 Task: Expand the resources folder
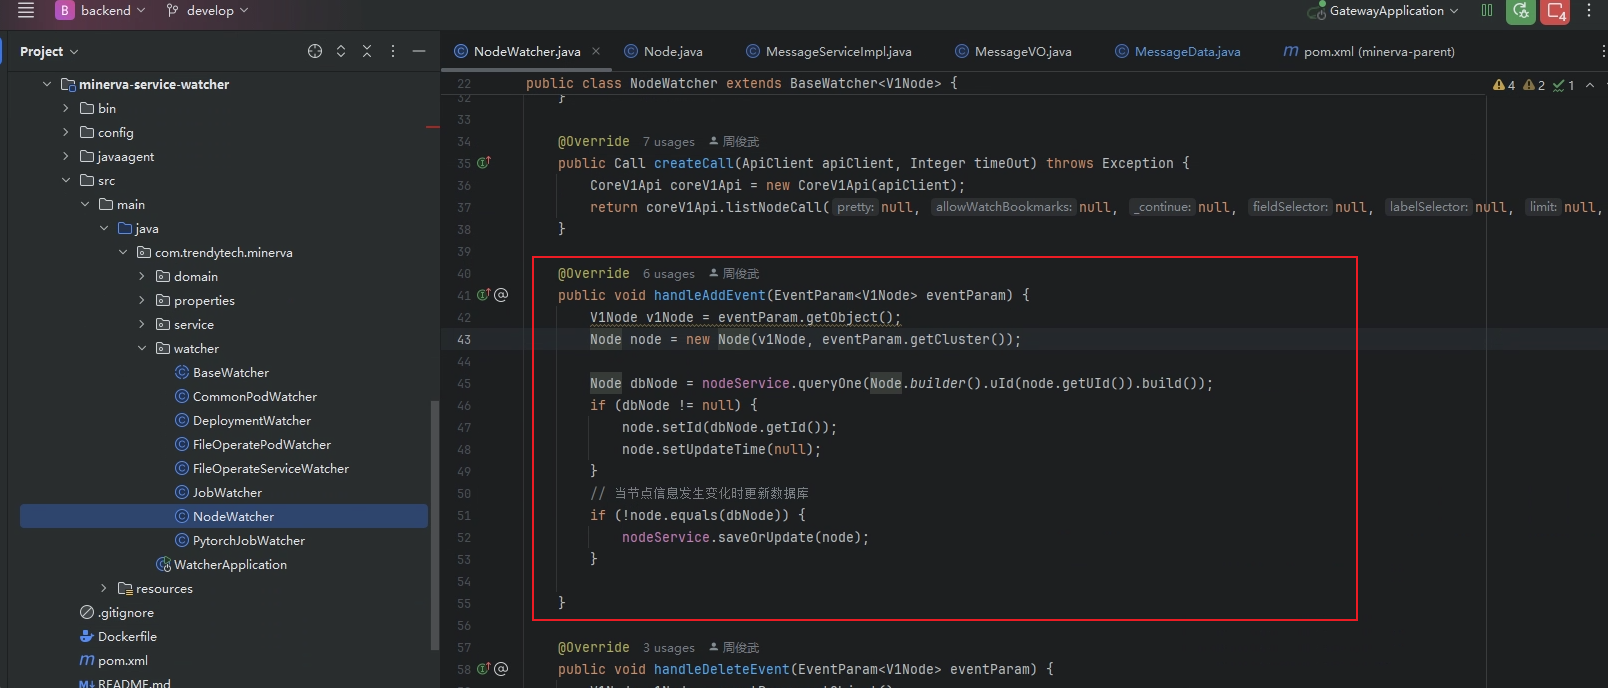pos(104,589)
